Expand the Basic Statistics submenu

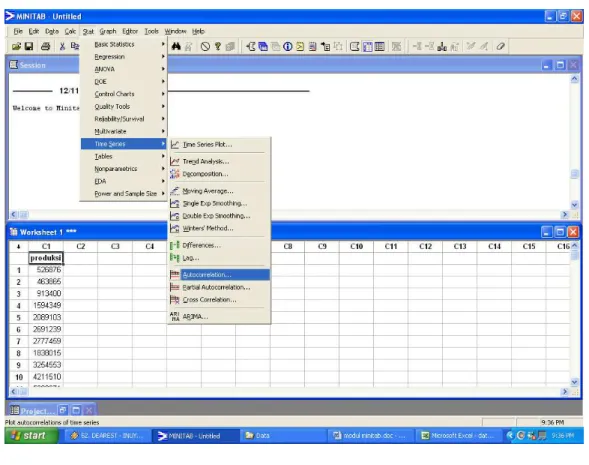(x=124, y=44)
